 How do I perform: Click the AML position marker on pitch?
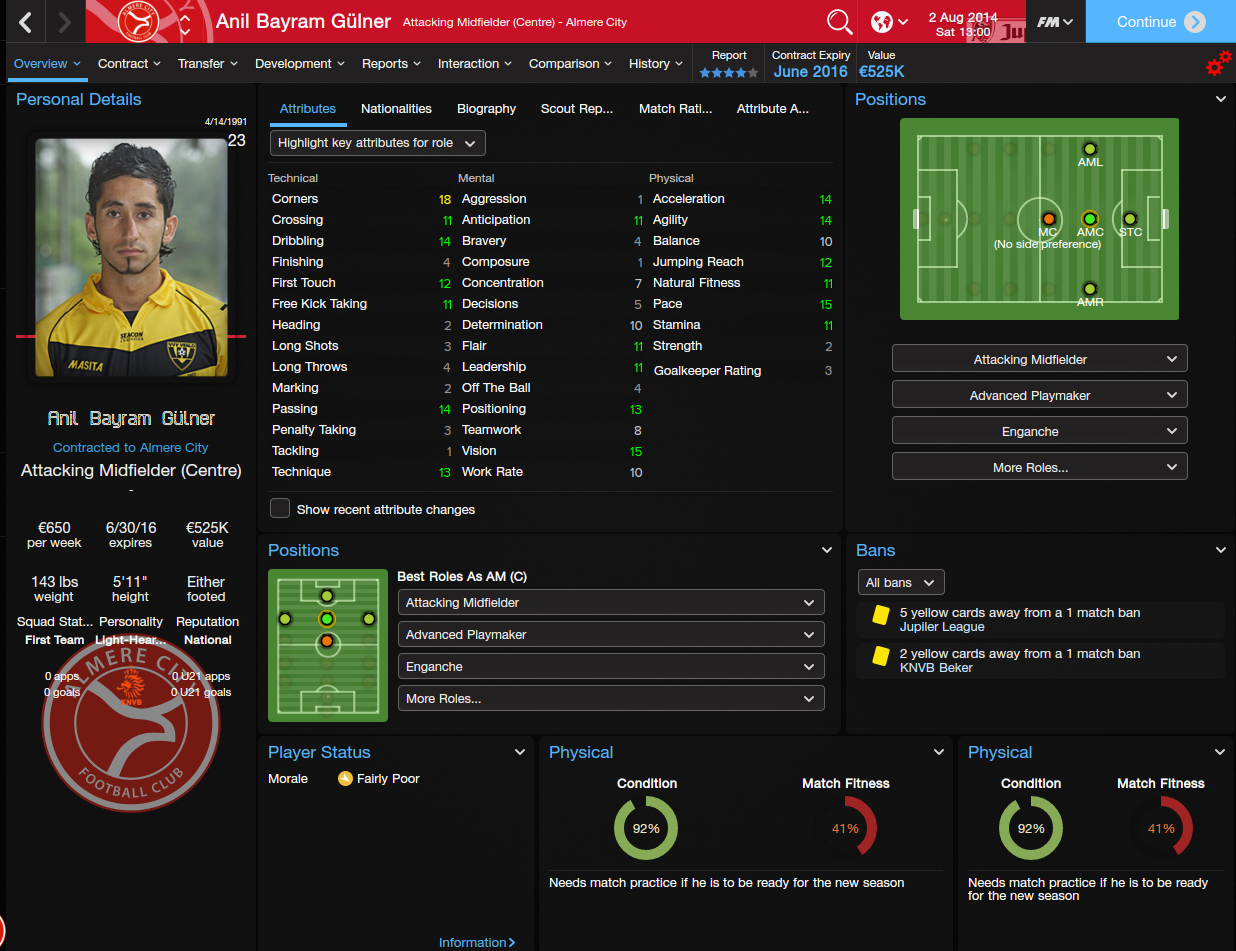(1090, 149)
